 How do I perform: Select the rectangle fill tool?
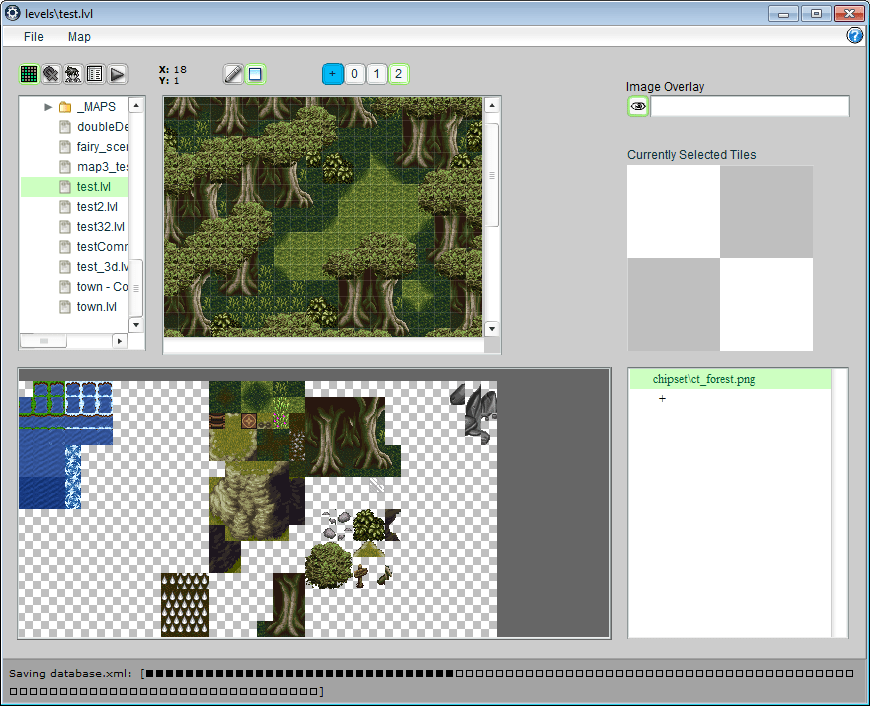click(255, 74)
